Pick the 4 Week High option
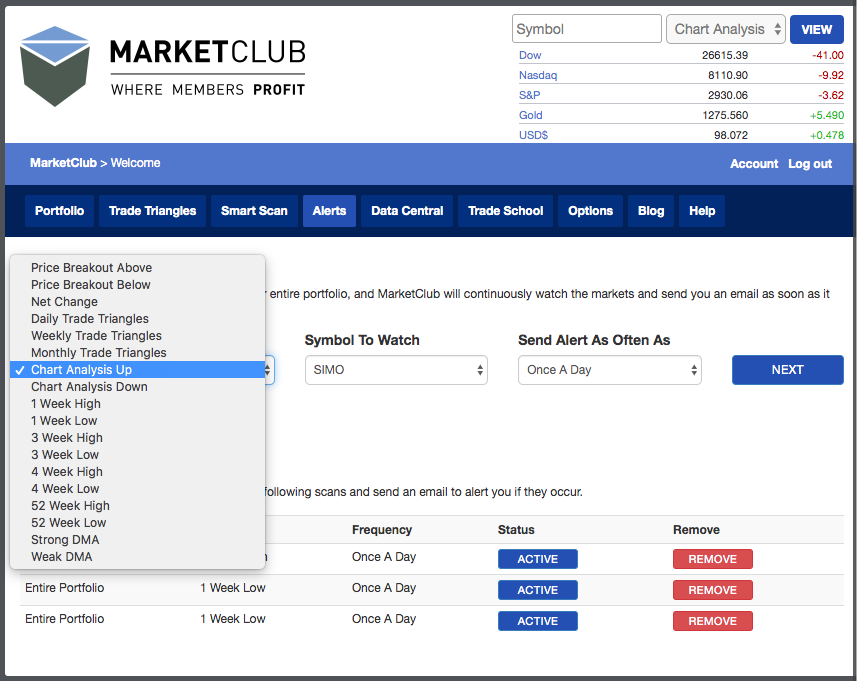 click(x=138, y=472)
